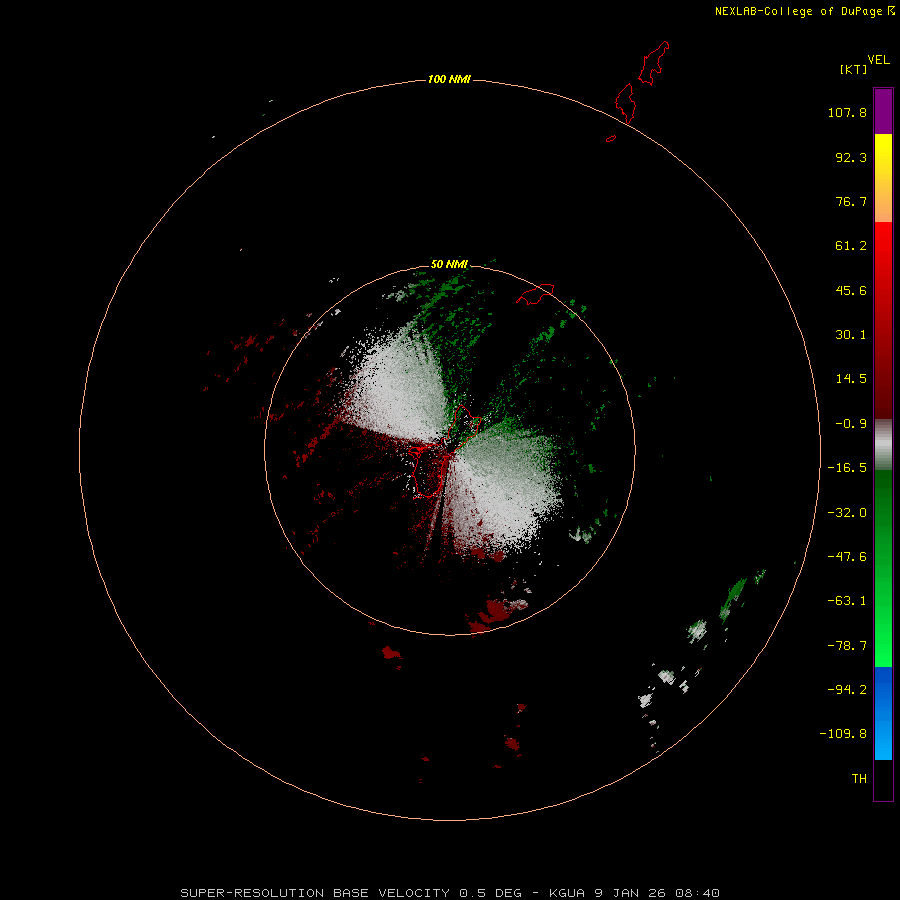Viewport: 900px width, 900px height.
Task: Click the yellow-orange segment of the color bar
Action: click(x=883, y=178)
